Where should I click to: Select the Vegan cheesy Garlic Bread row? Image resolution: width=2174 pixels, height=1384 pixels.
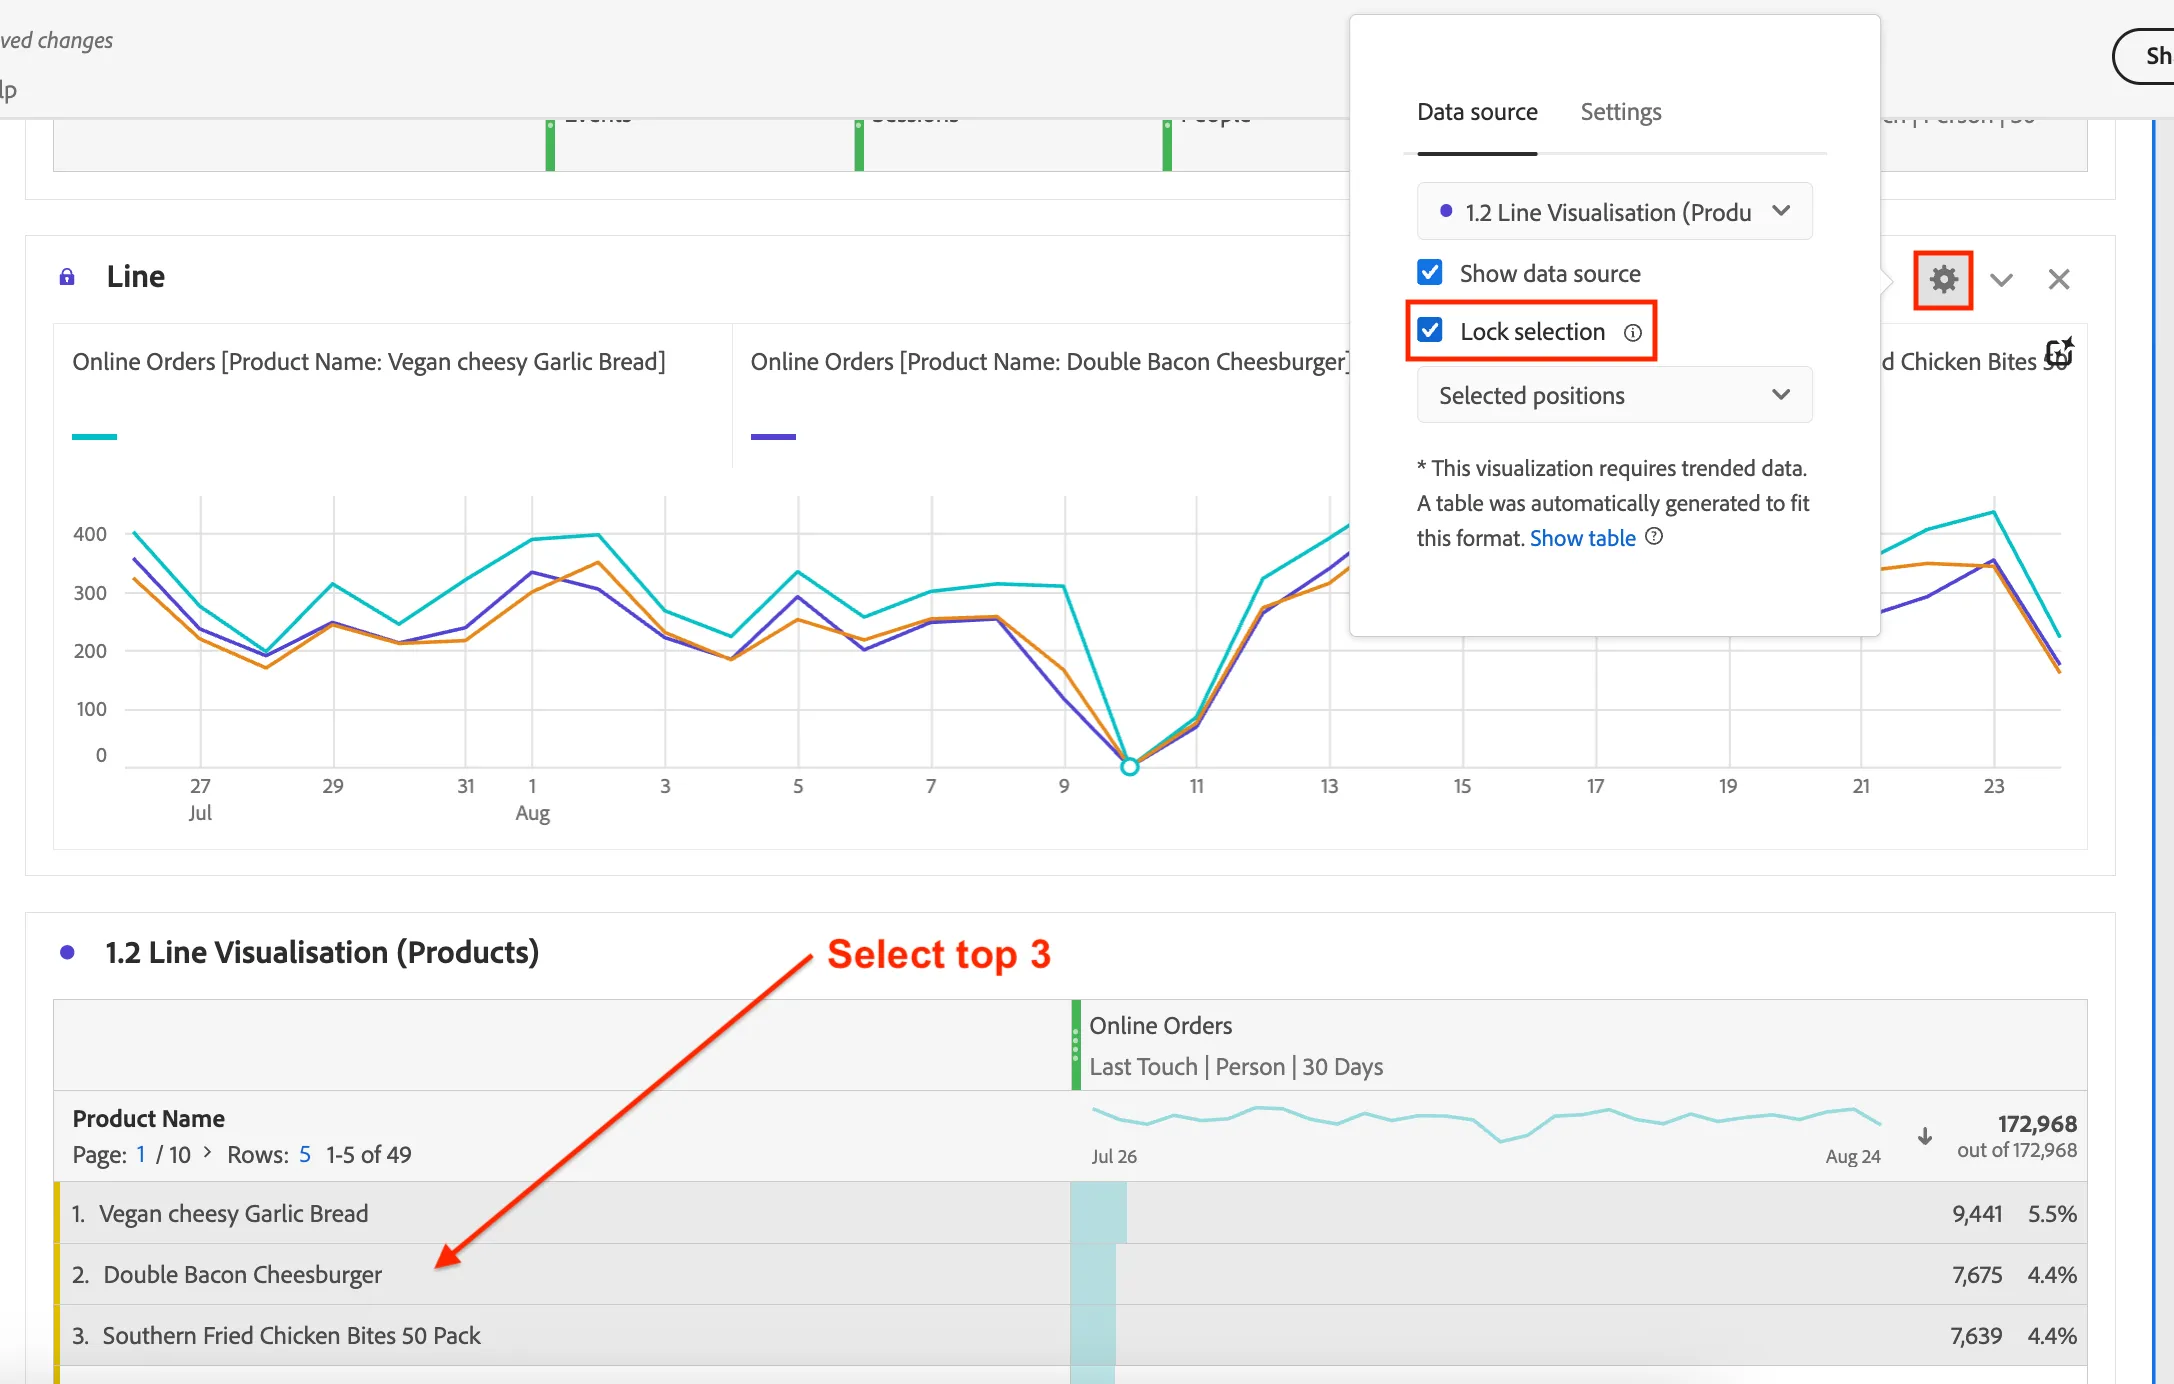coord(1070,1213)
